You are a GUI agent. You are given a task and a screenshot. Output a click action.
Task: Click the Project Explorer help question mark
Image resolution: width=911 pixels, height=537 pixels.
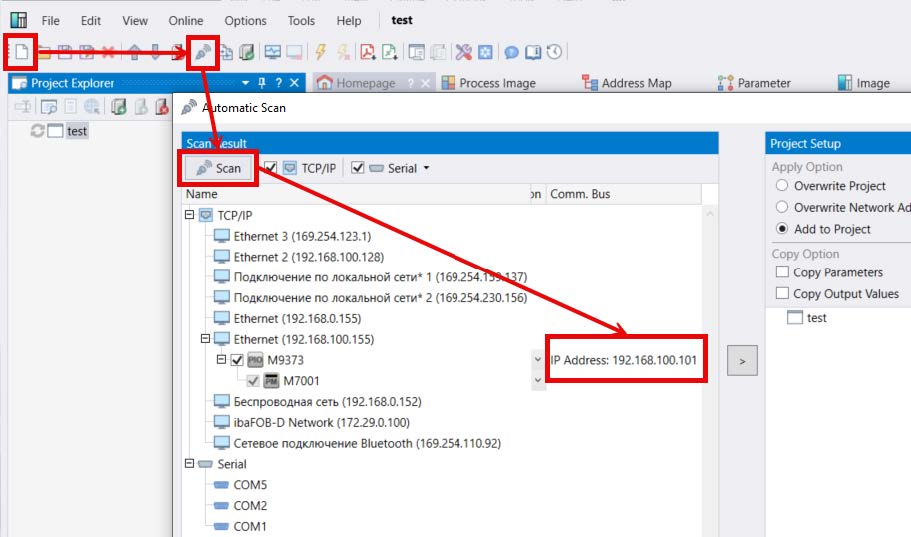click(278, 83)
